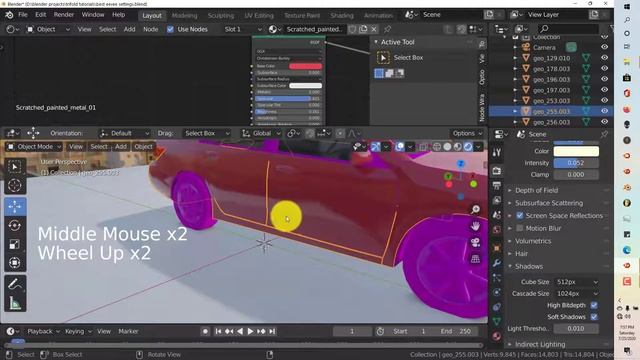This screenshot has height=360, width=640.
Task: Open the Object Mode dropdown
Action: (x=34, y=147)
